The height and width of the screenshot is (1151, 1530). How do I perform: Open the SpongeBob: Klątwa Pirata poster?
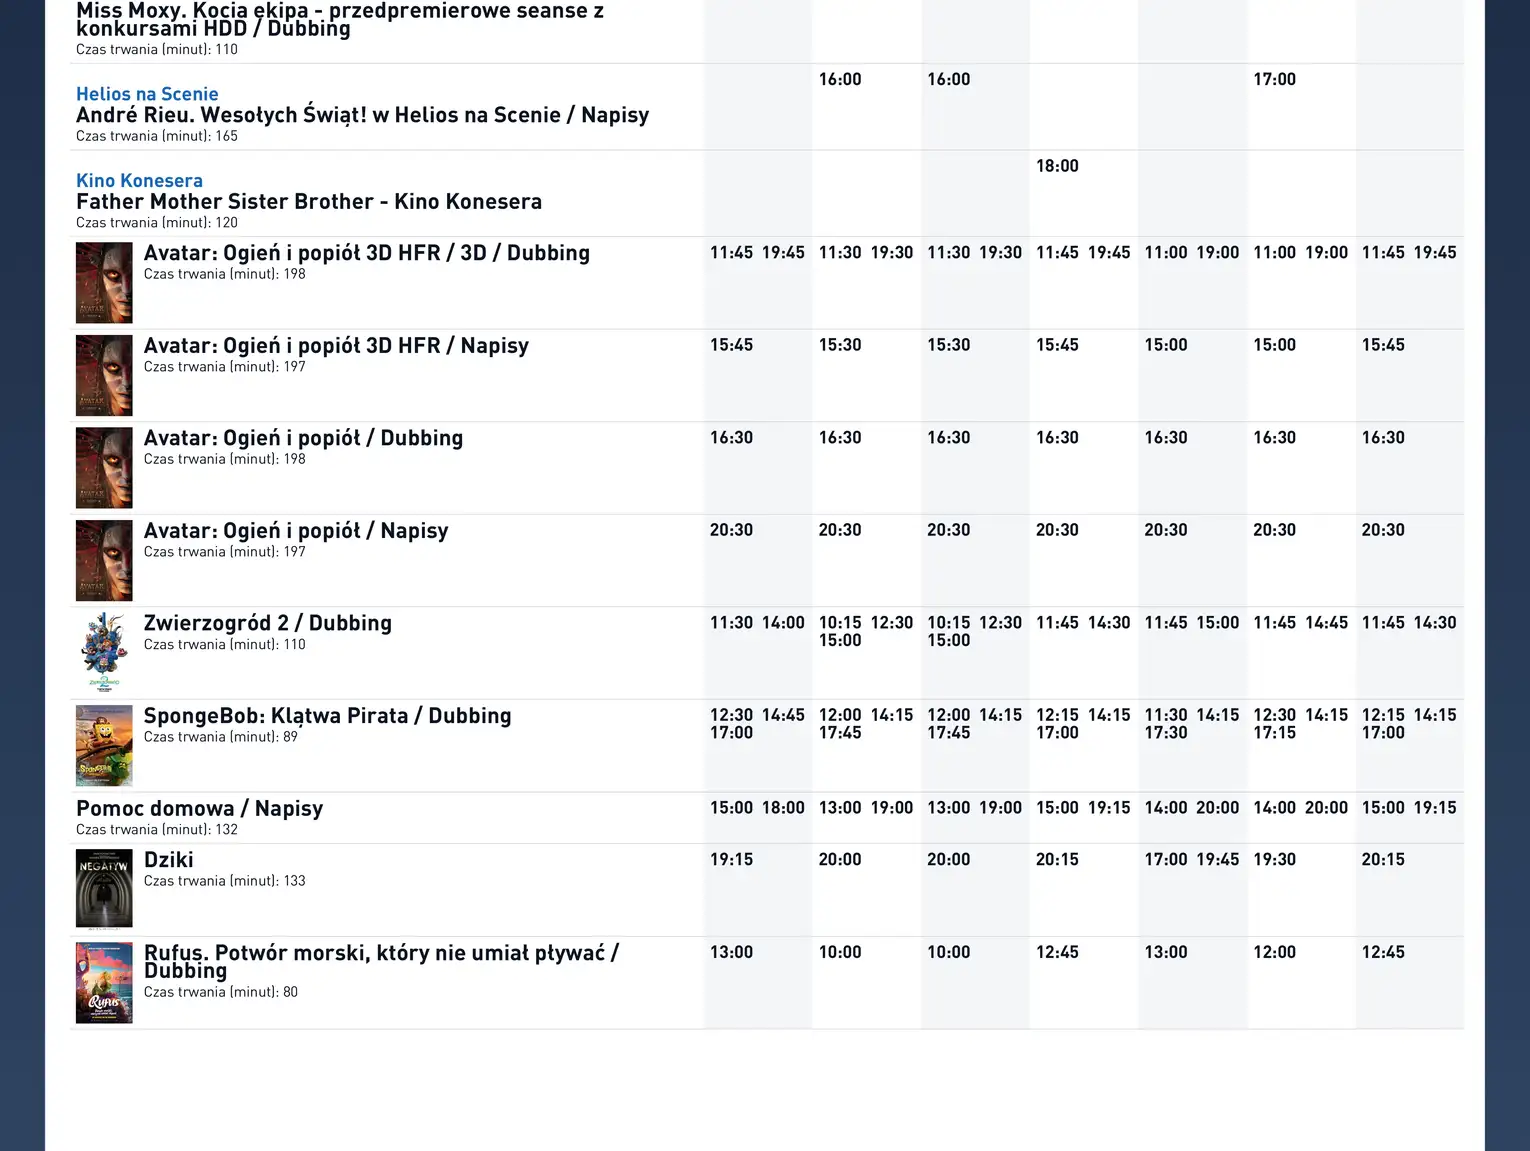point(104,745)
